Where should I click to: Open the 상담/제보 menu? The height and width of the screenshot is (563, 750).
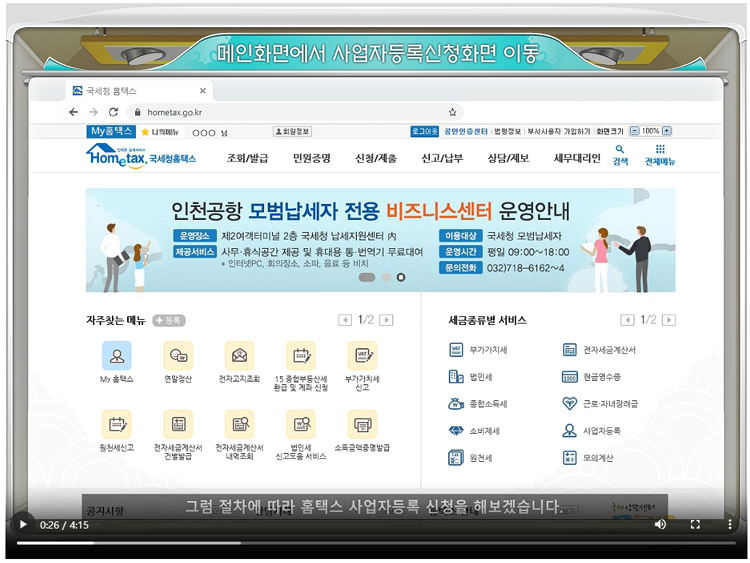pyautogui.click(x=508, y=158)
